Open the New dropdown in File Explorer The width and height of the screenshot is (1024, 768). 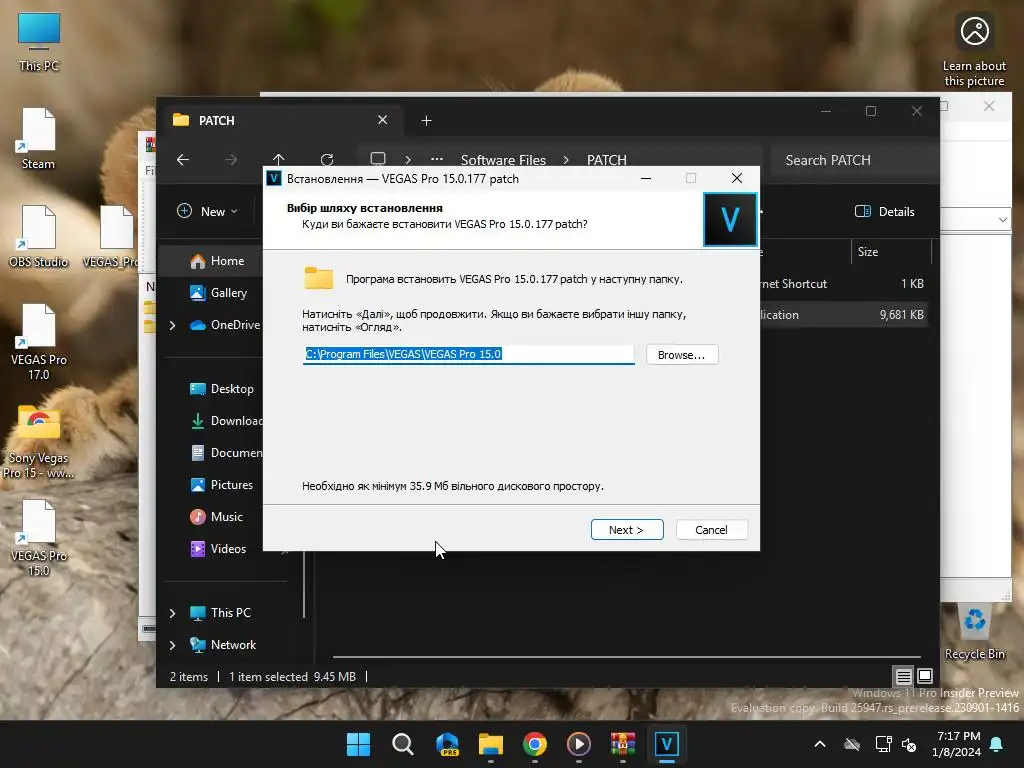pos(208,212)
